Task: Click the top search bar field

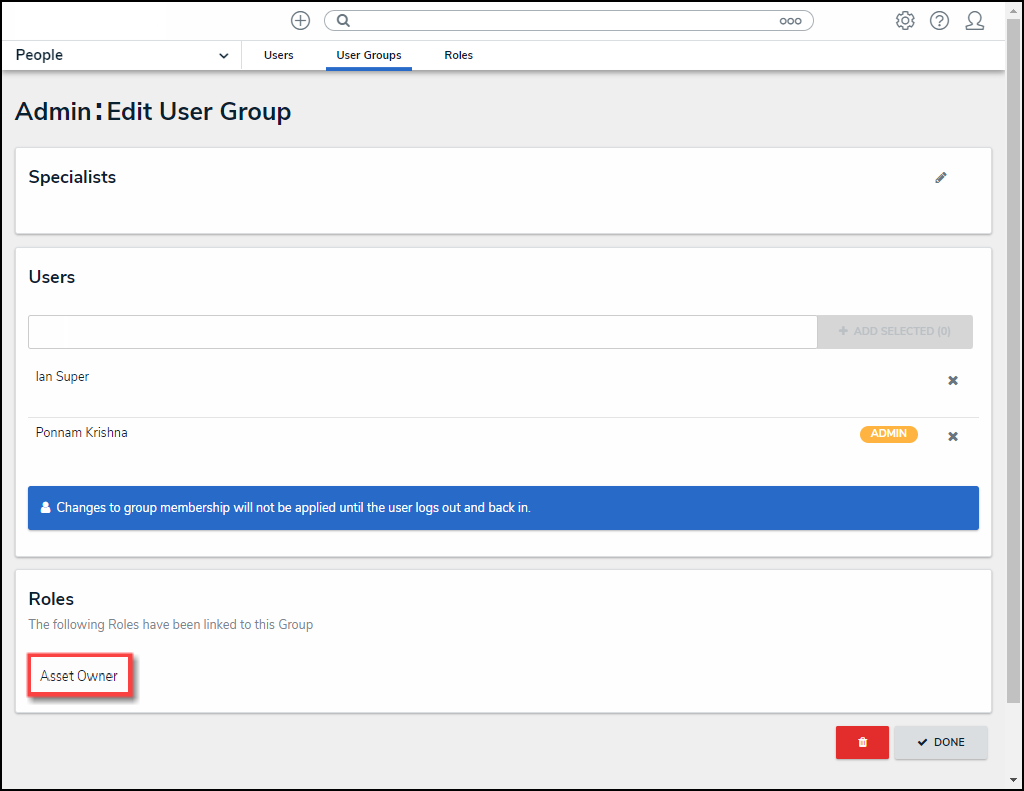Action: coord(560,21)
